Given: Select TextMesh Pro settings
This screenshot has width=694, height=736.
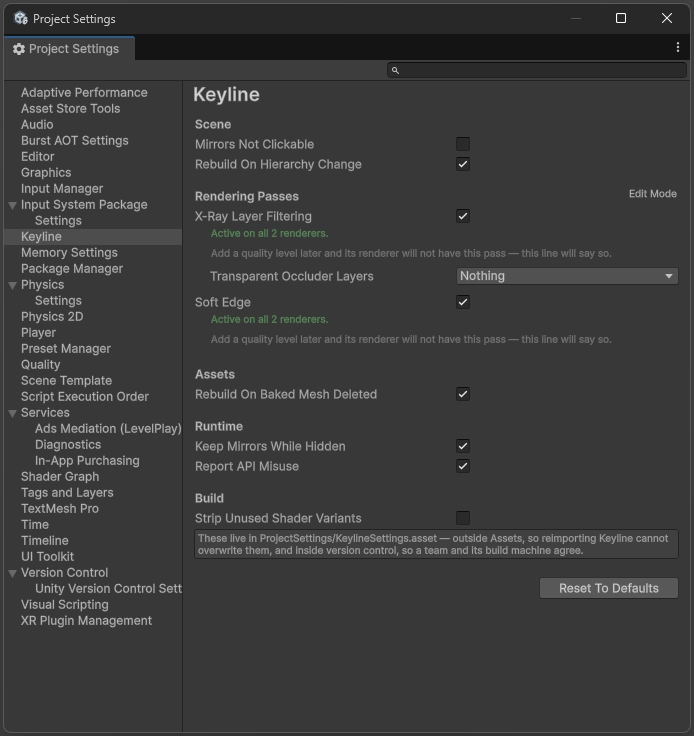Looking at the screenshot, I should point(60,508).
